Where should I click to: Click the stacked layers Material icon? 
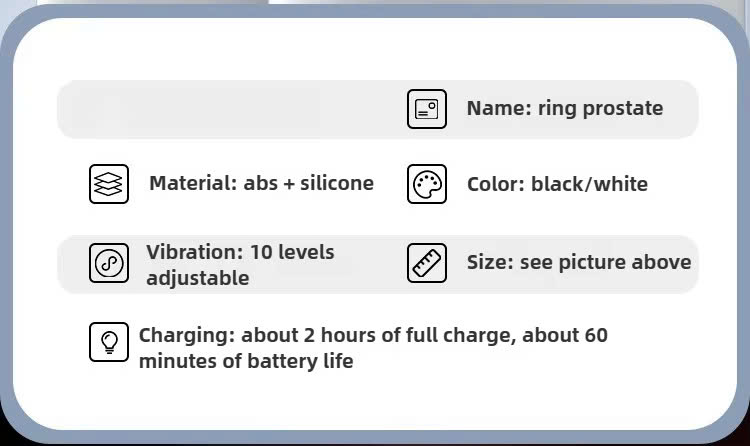(109, 184)
